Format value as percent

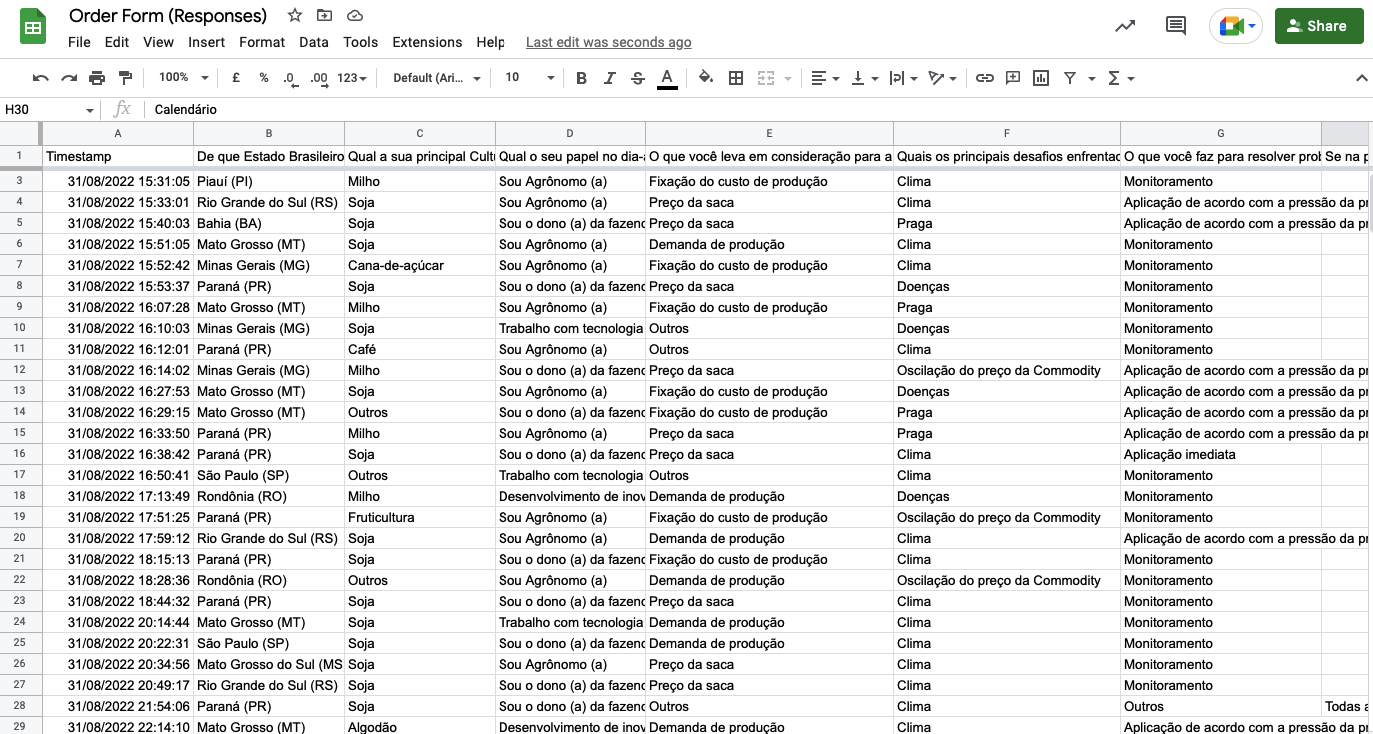point(263,77)
